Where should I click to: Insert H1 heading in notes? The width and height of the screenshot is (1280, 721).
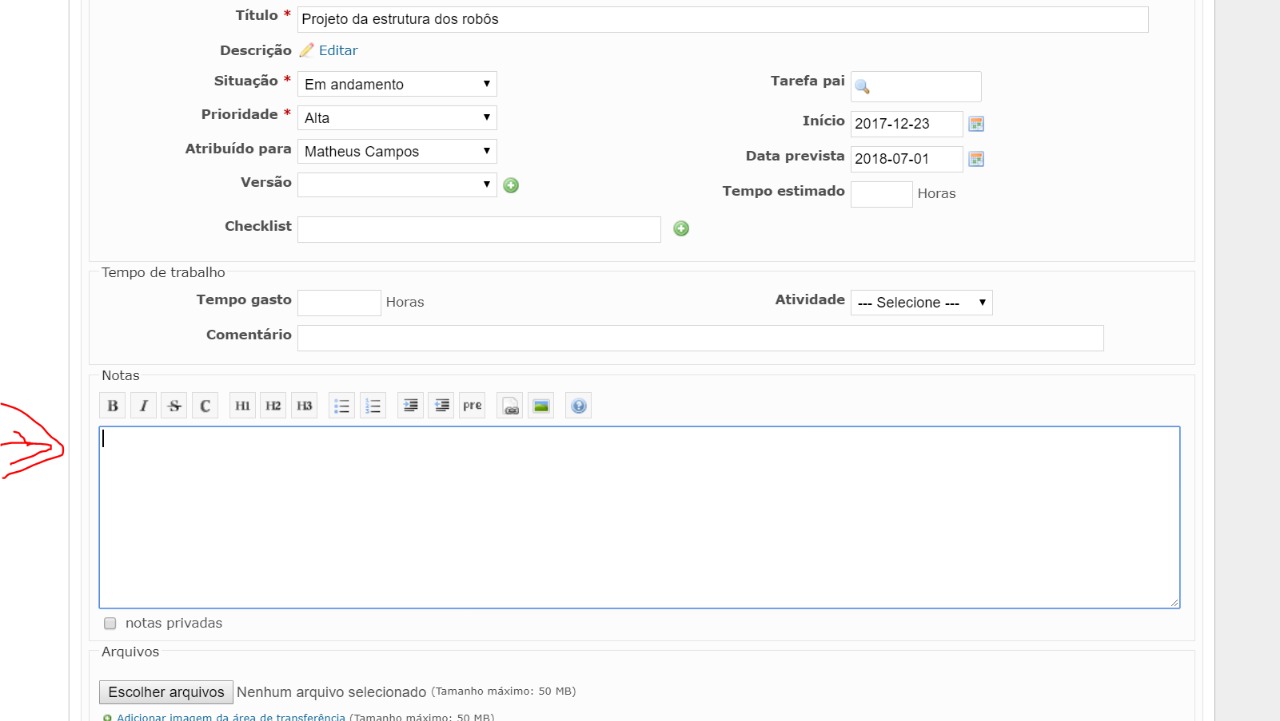[242, 406]
